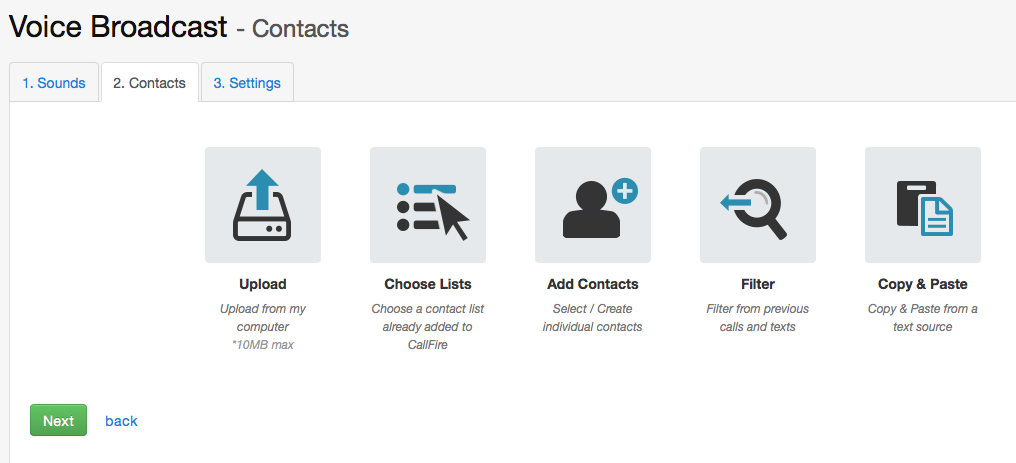The width and height of the screenshot is (1016, 463).
Task: Click the Upload label text
Action: pyautogui.click(x=262, y=284)
